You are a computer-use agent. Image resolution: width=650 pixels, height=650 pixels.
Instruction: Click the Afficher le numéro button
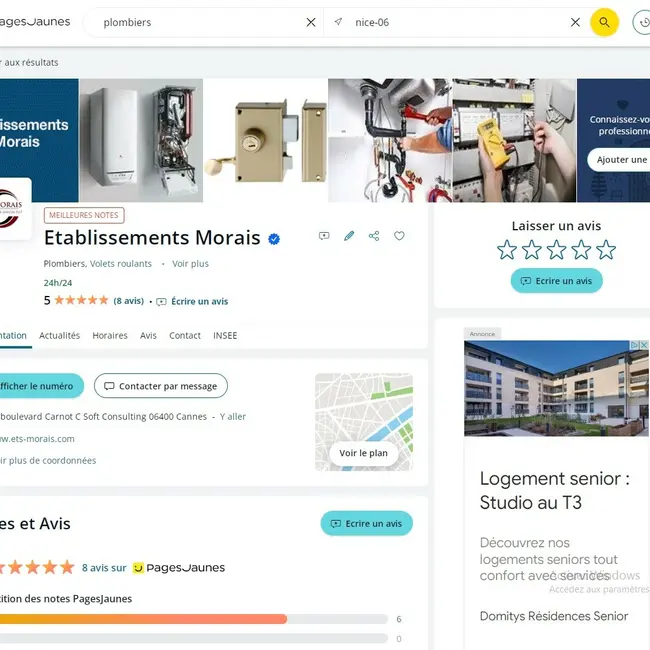pos(41,386)
